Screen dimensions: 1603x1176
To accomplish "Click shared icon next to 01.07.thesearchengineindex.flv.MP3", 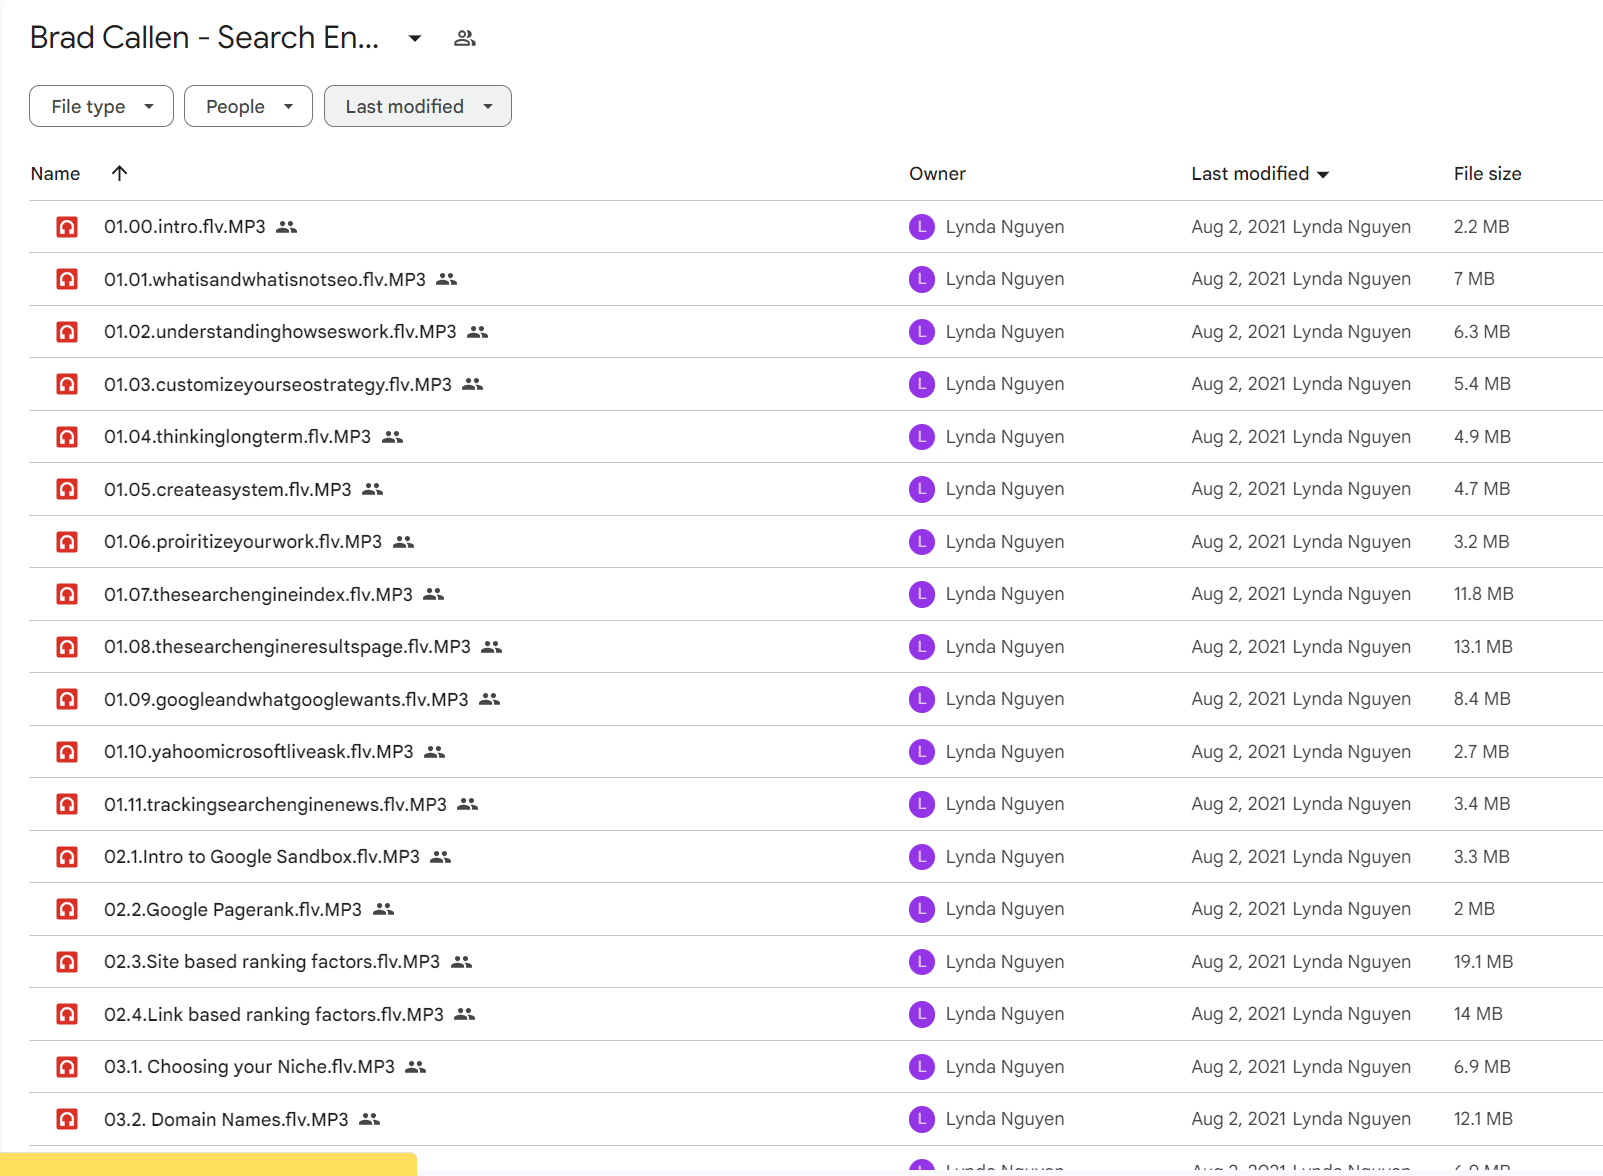I will click(x=434, y=594).
